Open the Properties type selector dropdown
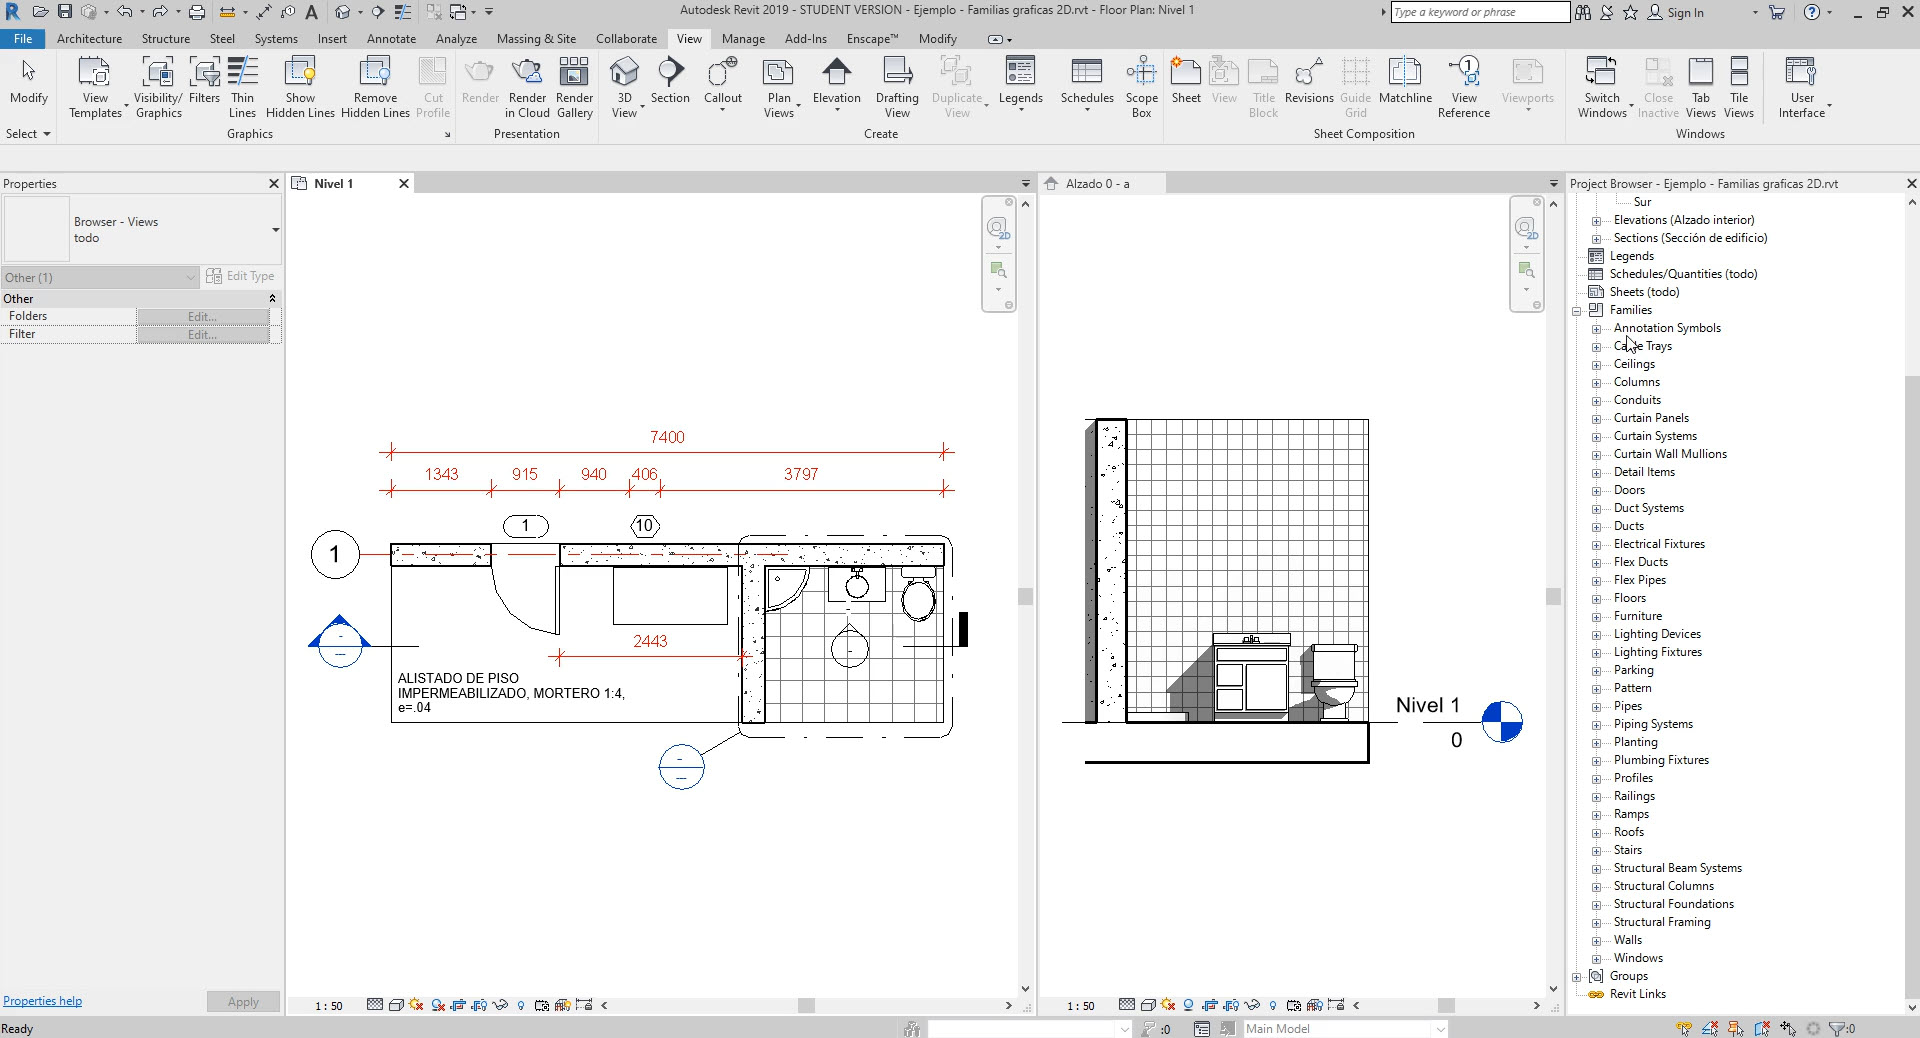Viewport: 1920px width, 1038px height. [275, 230]
